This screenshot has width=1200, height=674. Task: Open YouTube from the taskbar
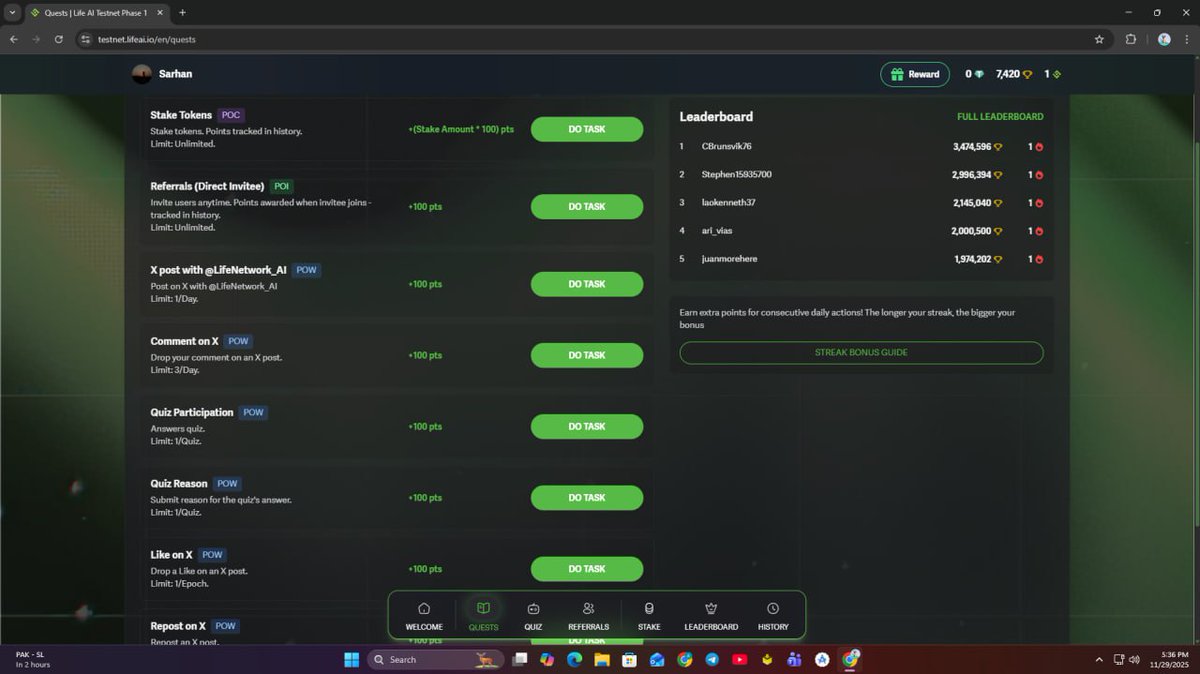(x=739, y=659)
